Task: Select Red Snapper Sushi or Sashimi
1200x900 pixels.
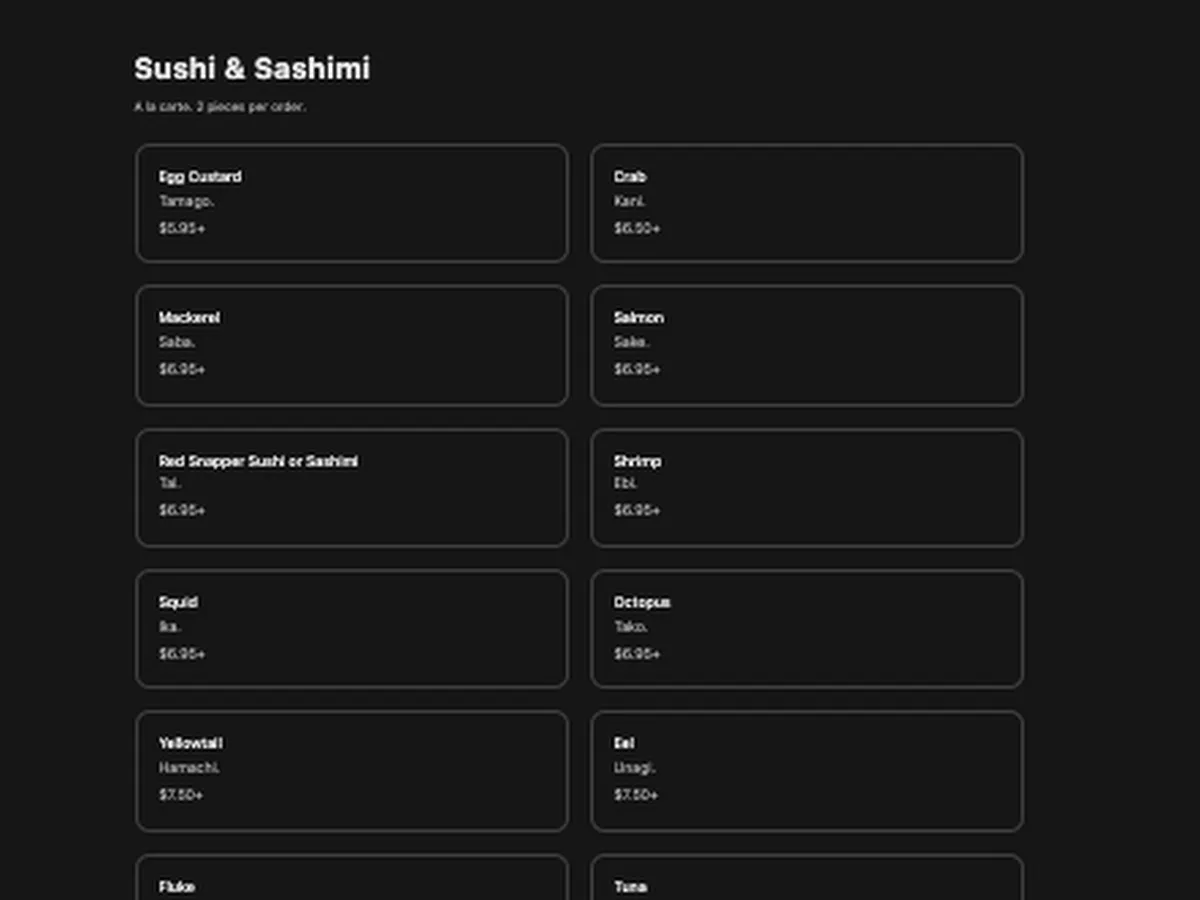Action: 351,488
